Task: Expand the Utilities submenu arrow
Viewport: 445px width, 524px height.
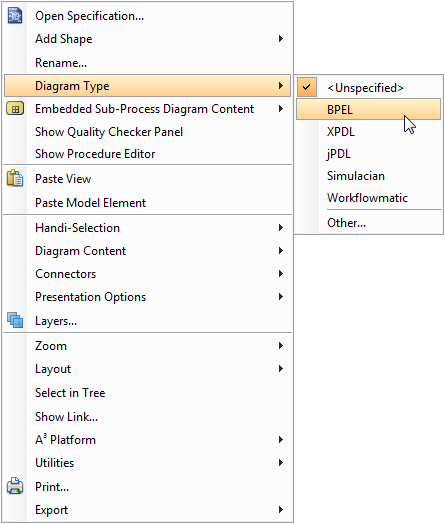Action: 281,463
